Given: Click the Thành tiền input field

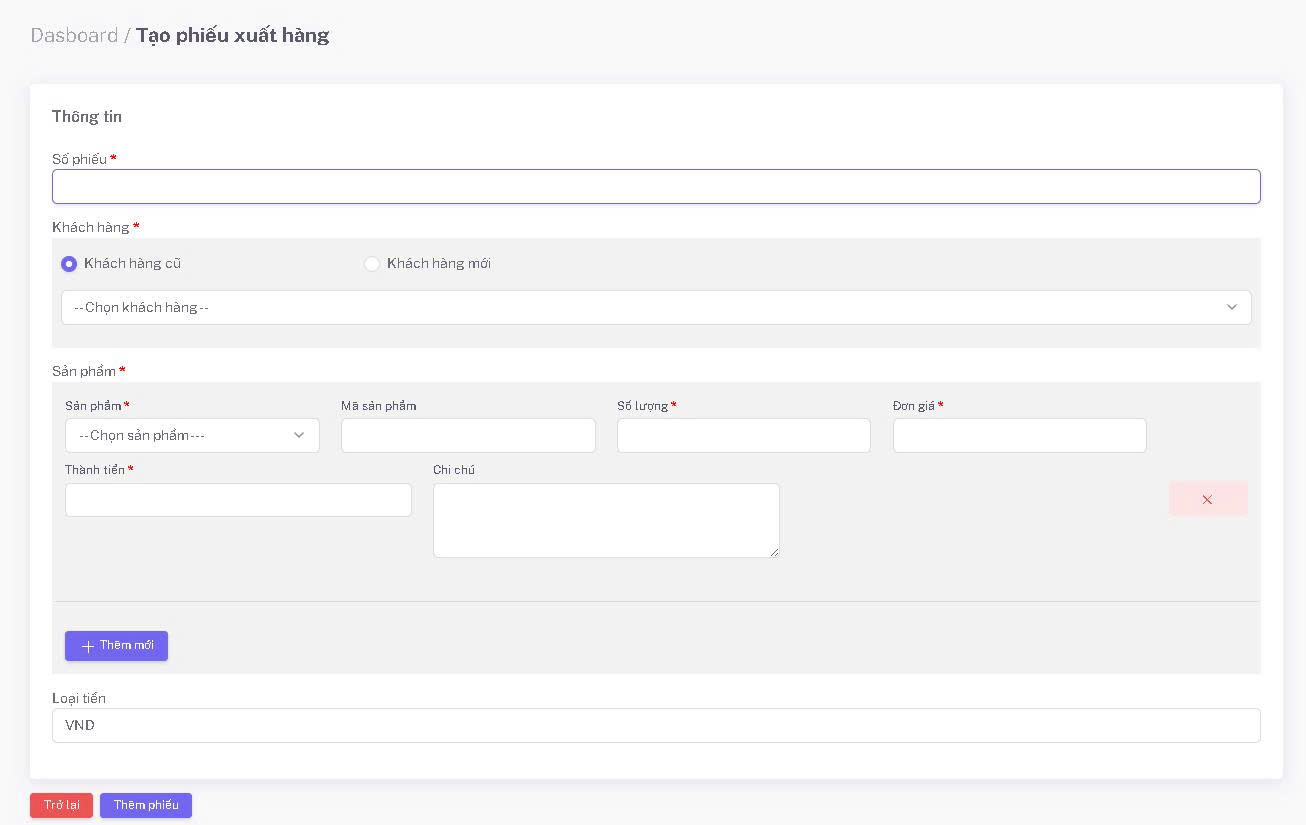Looking at the screenshot, I should click(238, 500).
